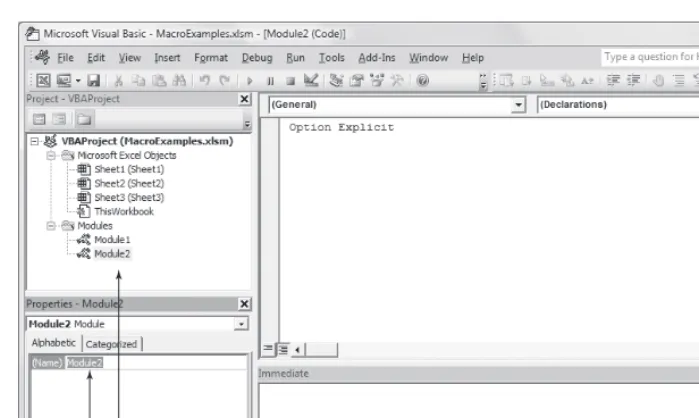Screen dimensions: 699x418
Task: Select Sheet2 (Sheet2) in project tree
Action: click(129, 184)
